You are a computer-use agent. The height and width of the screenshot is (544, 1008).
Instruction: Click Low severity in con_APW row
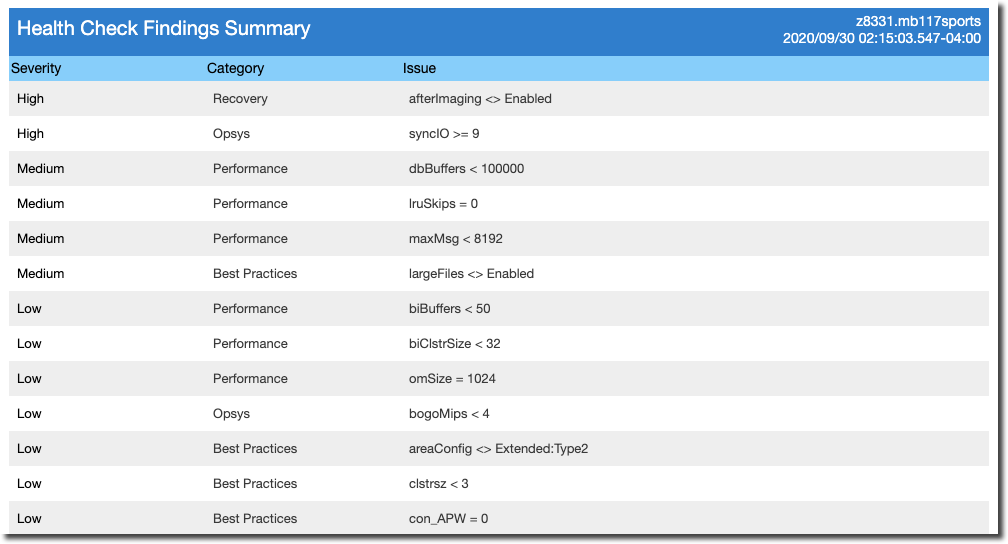29,518
